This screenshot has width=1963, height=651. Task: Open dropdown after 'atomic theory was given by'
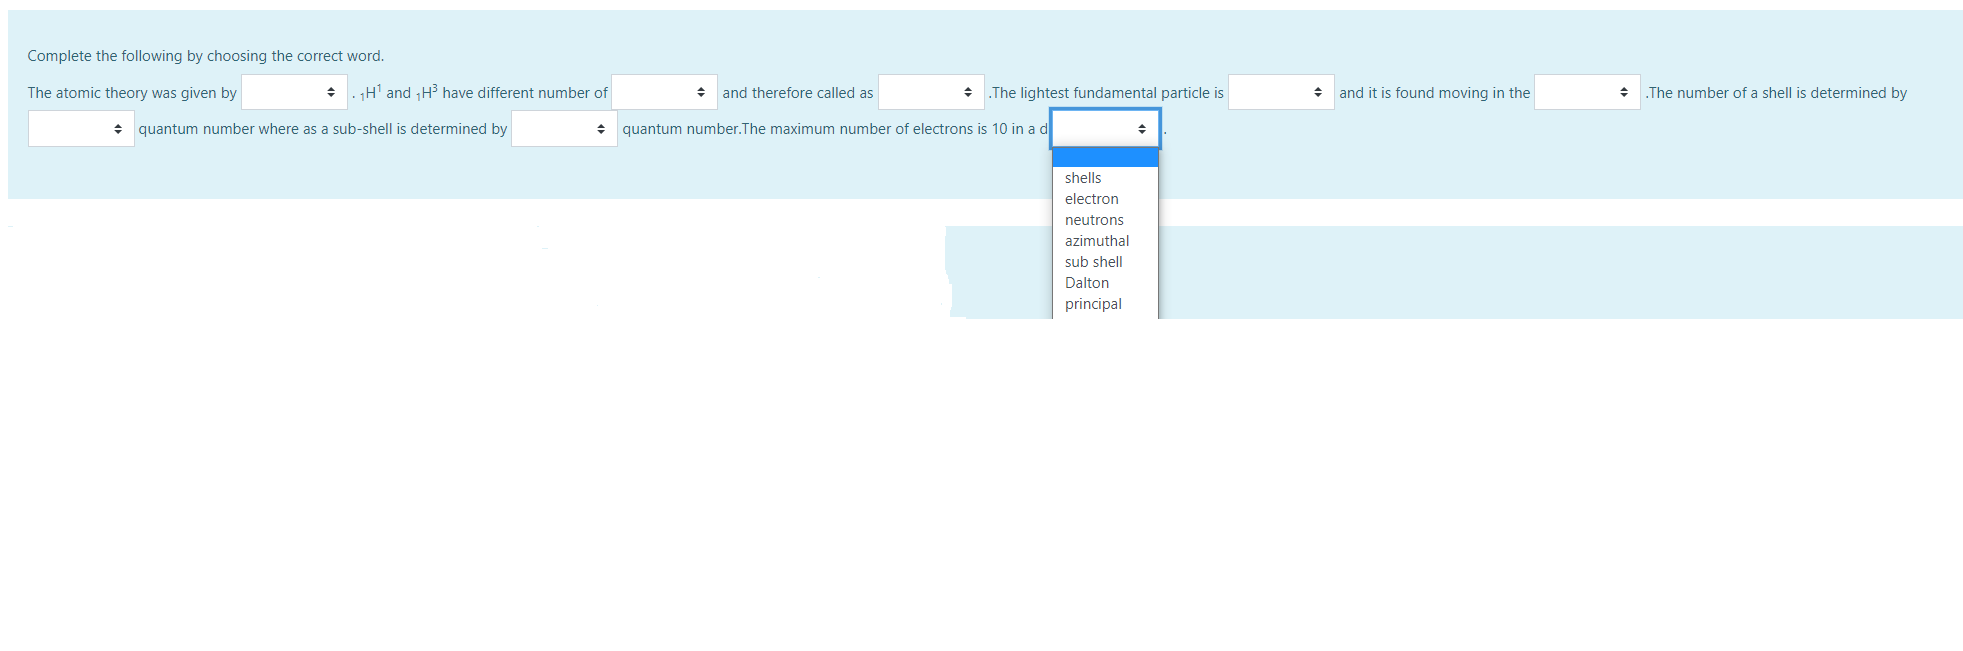(x=294, y=92)
